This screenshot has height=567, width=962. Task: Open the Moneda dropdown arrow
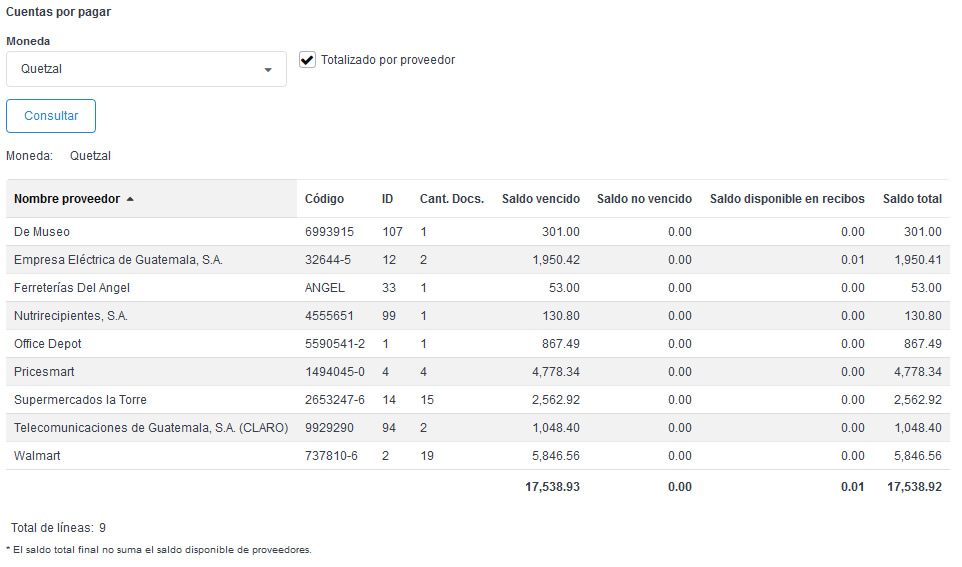point(268,70)
